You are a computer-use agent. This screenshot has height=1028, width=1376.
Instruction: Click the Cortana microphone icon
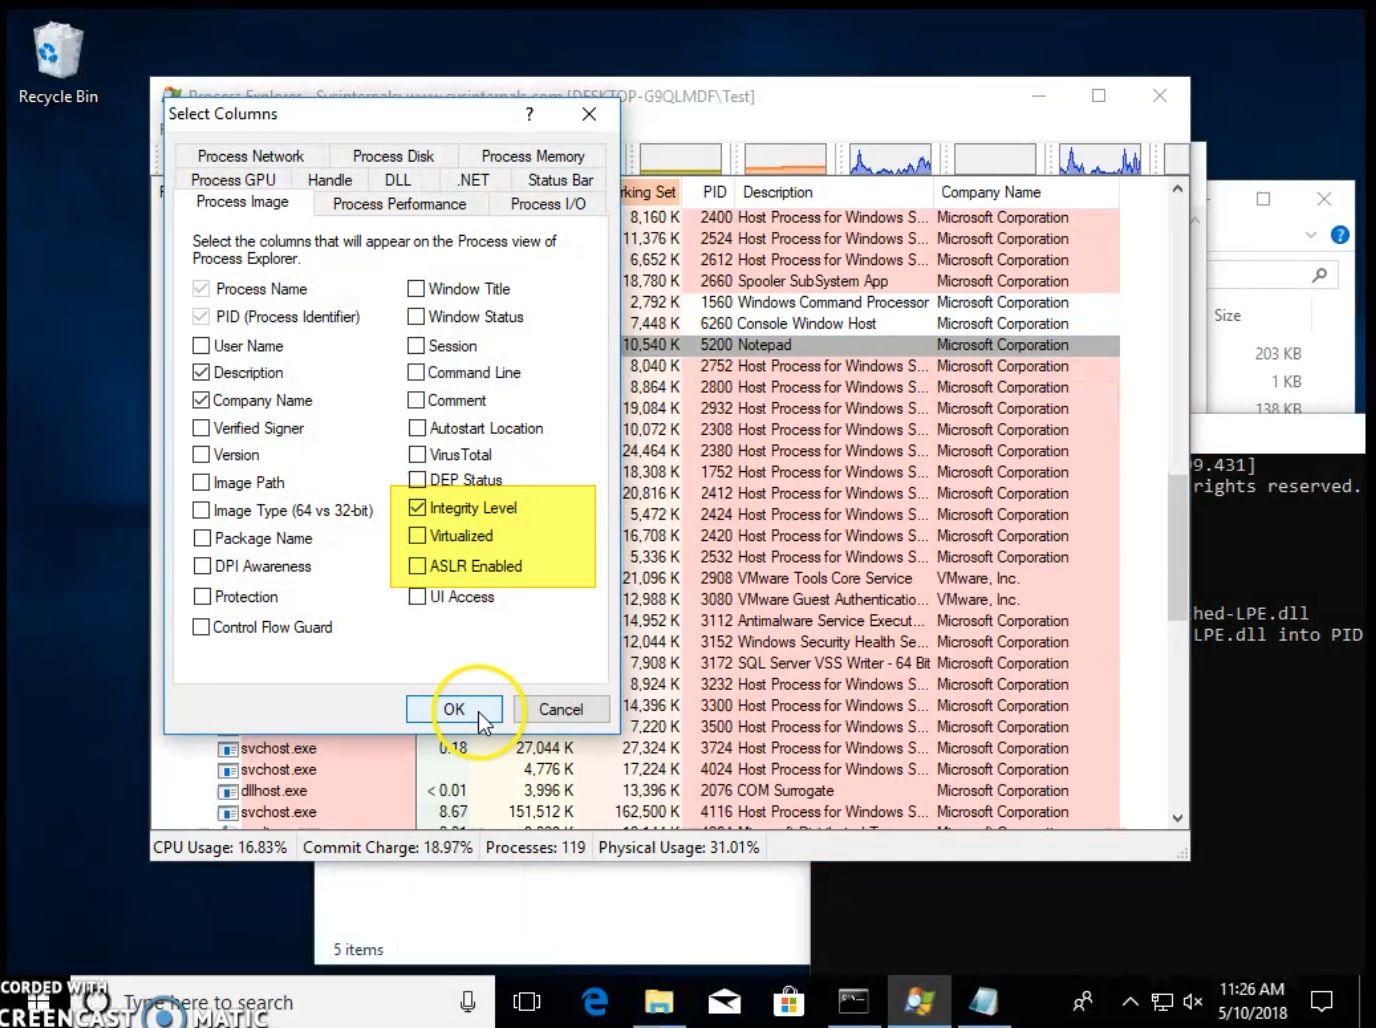467,1001
